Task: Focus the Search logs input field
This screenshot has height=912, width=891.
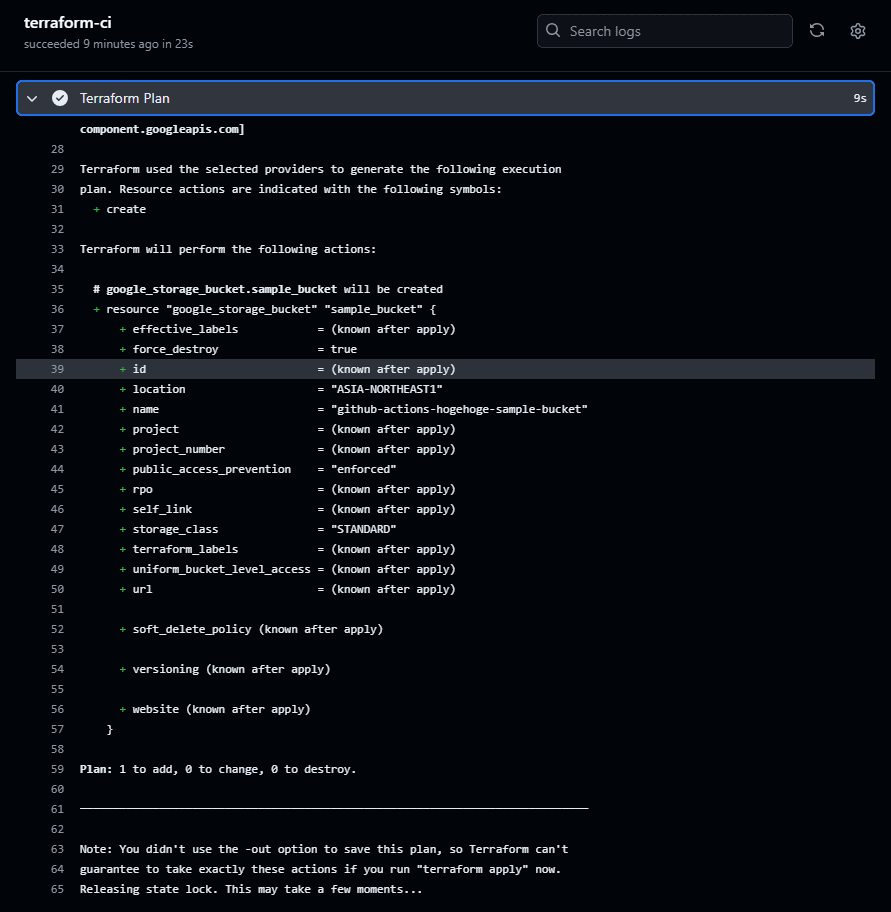Action: pyautogui.click(x=664, y=31)
